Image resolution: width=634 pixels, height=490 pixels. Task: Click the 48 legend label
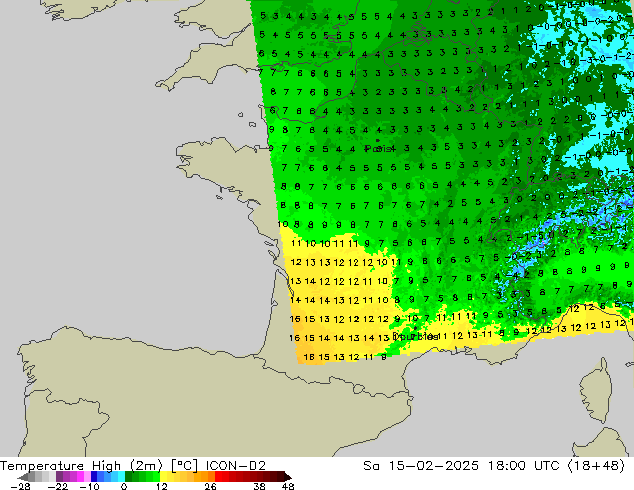(288, 486)
